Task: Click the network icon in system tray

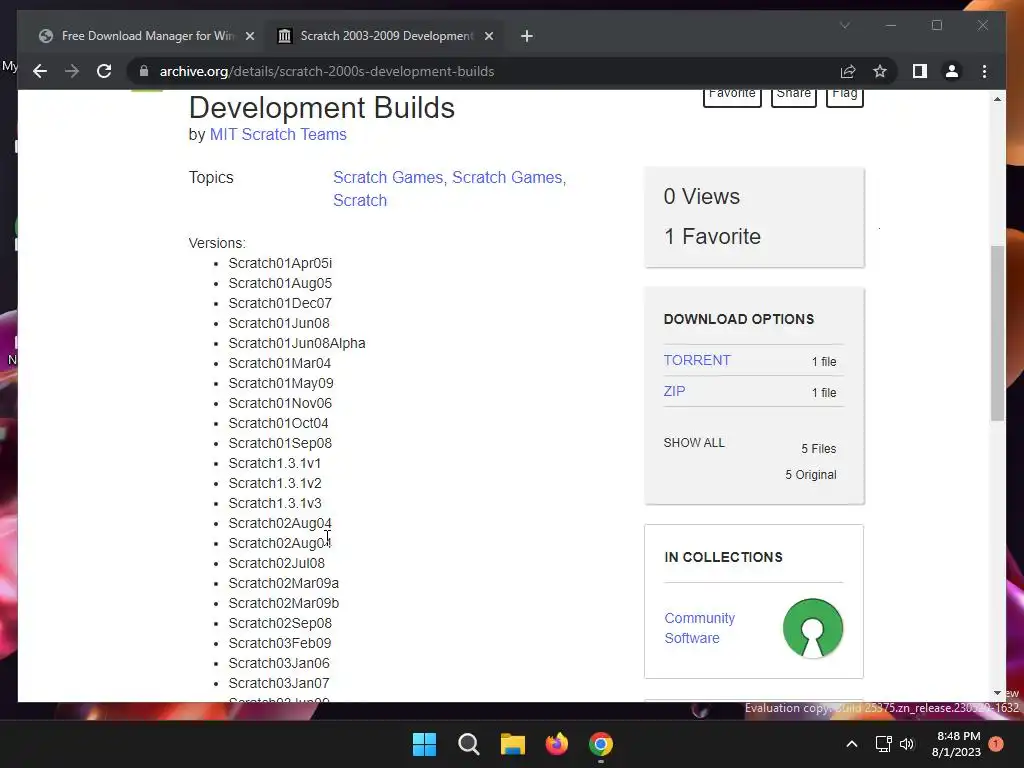Action: coord(883,744)
